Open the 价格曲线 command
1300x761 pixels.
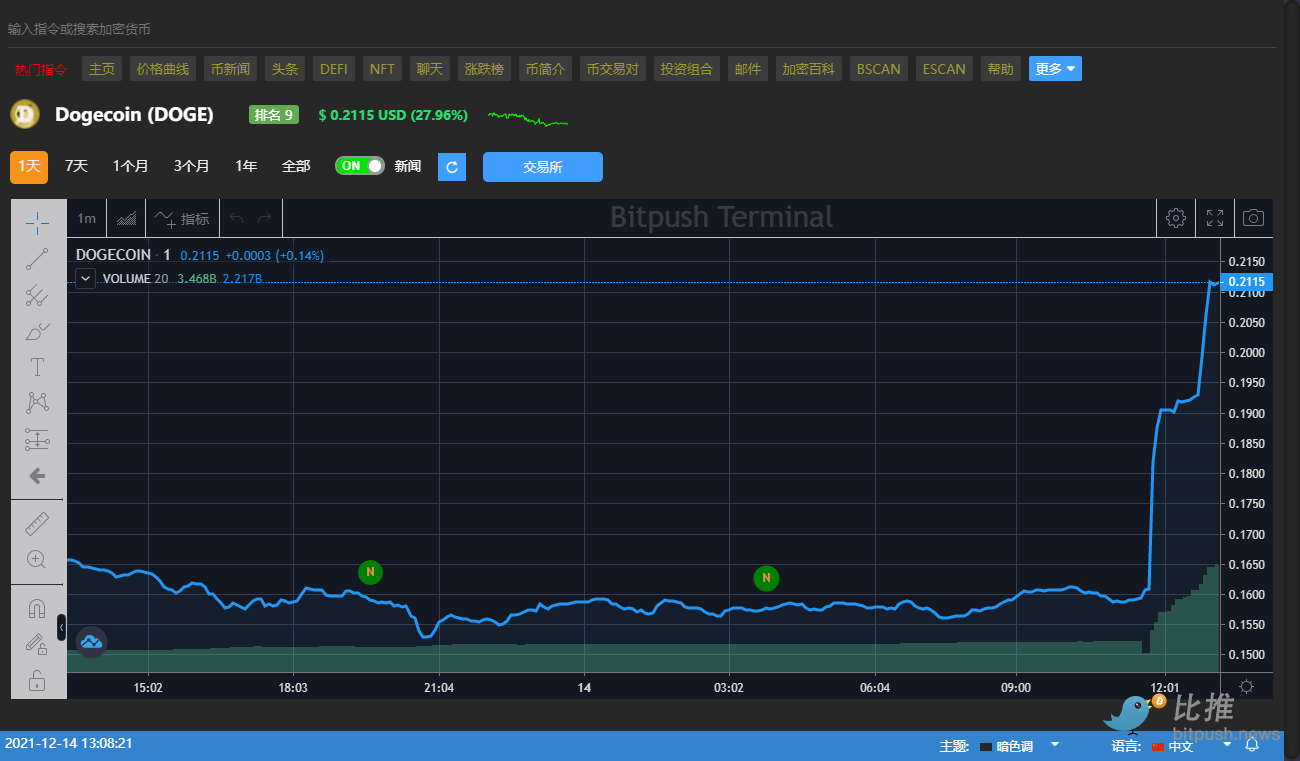coord(163,69)
